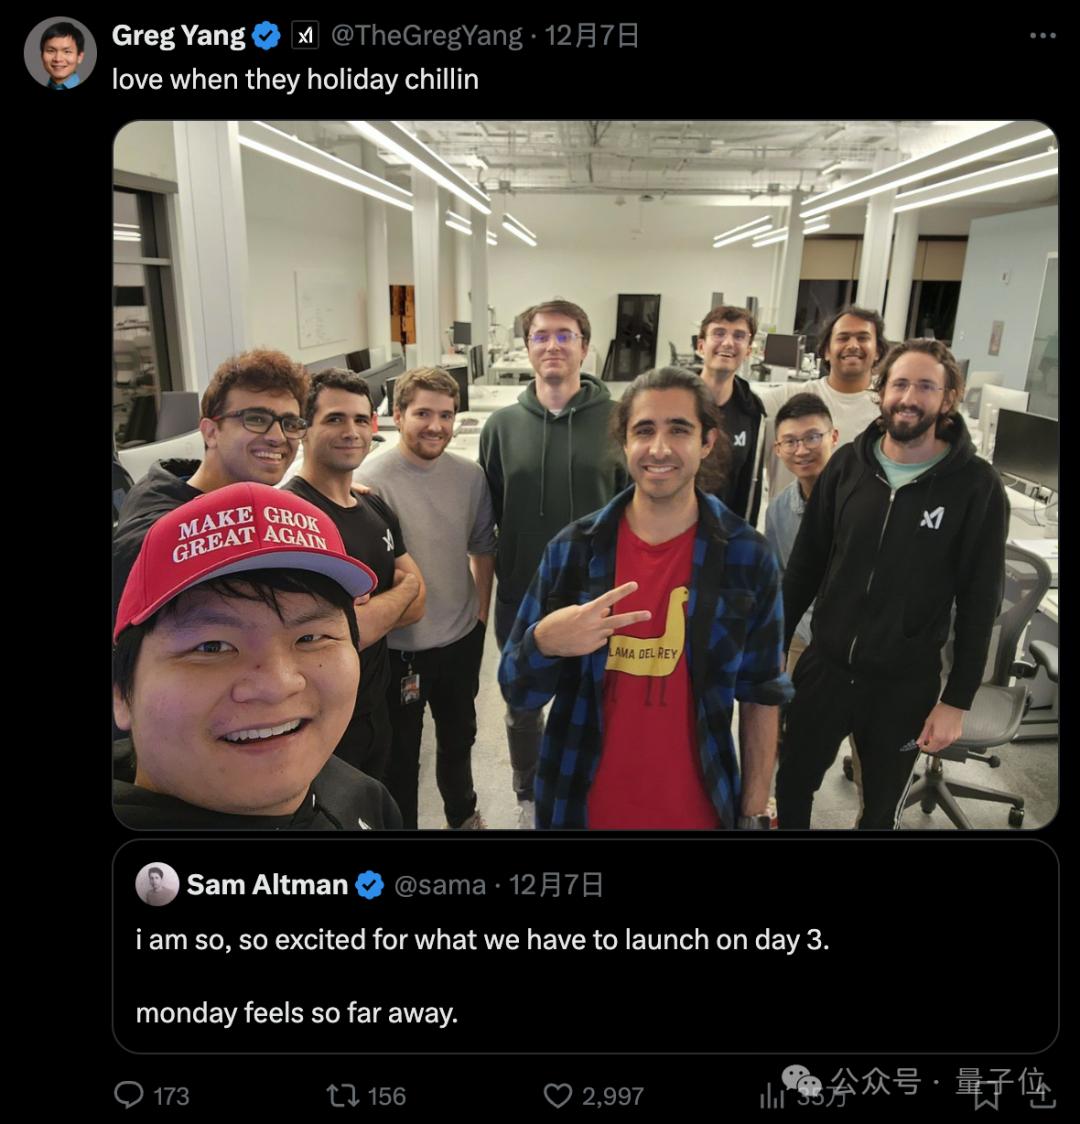
Task: Open the view count analytics icon
Action: 772,1095
